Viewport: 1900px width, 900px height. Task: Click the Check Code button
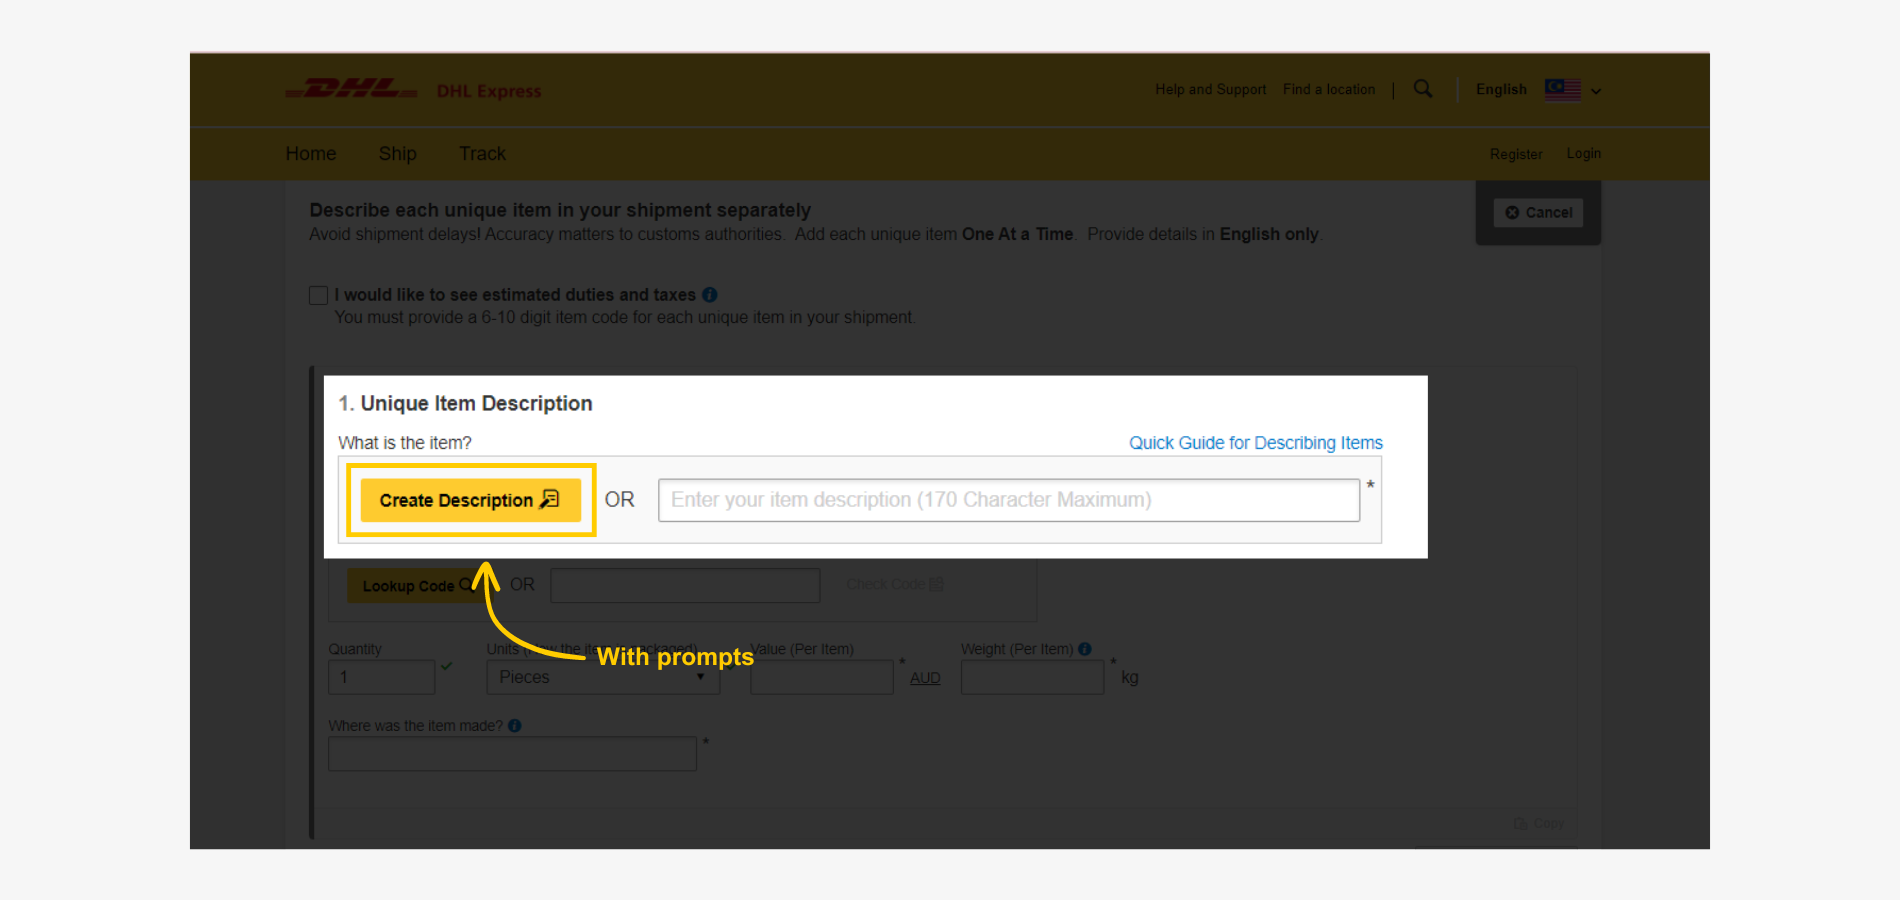894,584
